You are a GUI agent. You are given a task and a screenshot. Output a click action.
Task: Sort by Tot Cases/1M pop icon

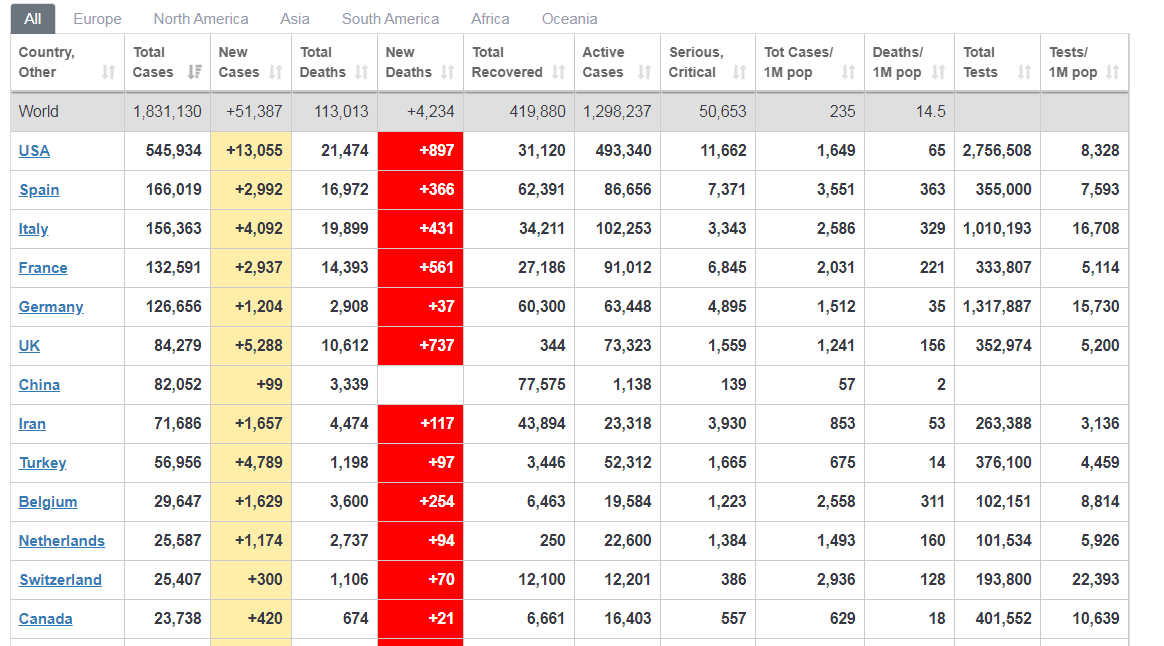click(x=848, y=72)
